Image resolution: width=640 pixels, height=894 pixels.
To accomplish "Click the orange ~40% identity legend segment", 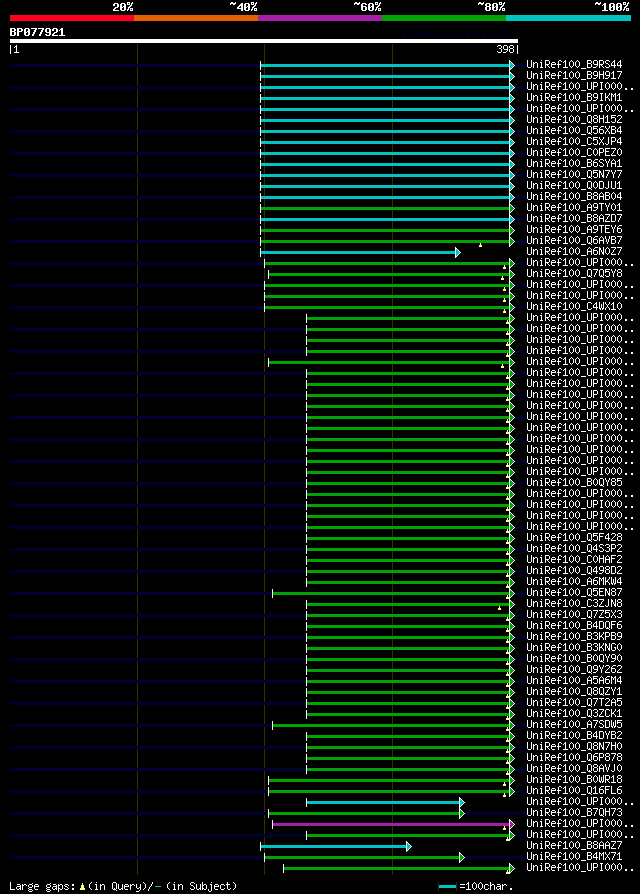I will click(x=196, y=18).
